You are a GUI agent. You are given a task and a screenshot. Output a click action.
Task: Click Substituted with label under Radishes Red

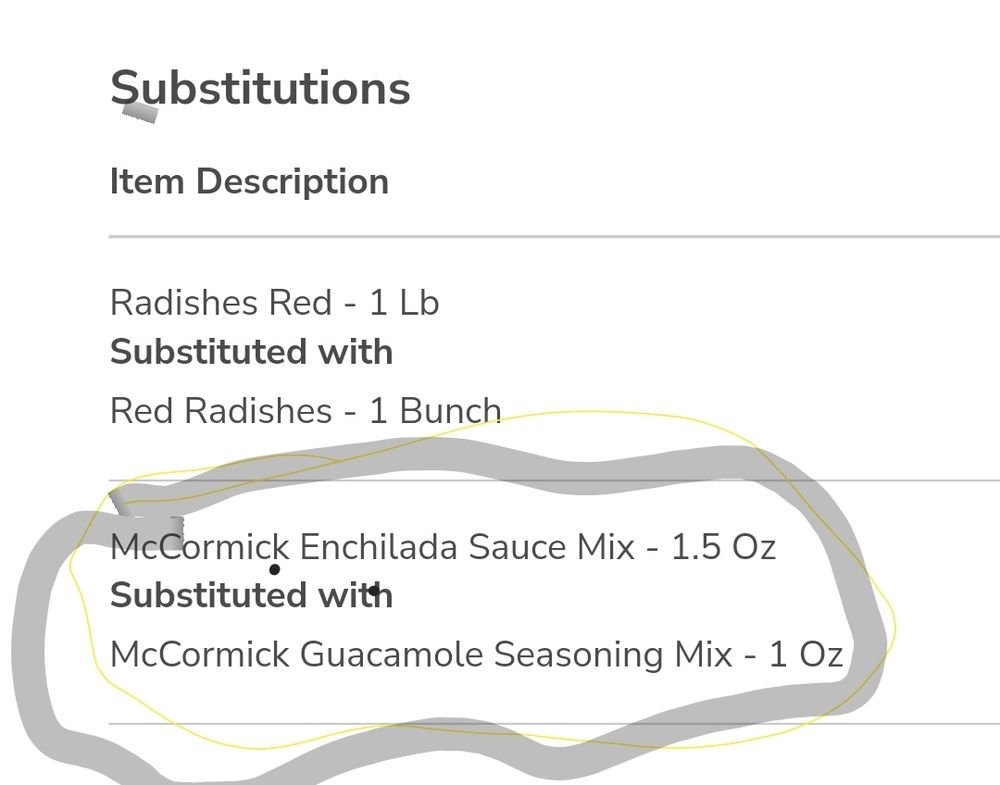[x=251, y=352]
